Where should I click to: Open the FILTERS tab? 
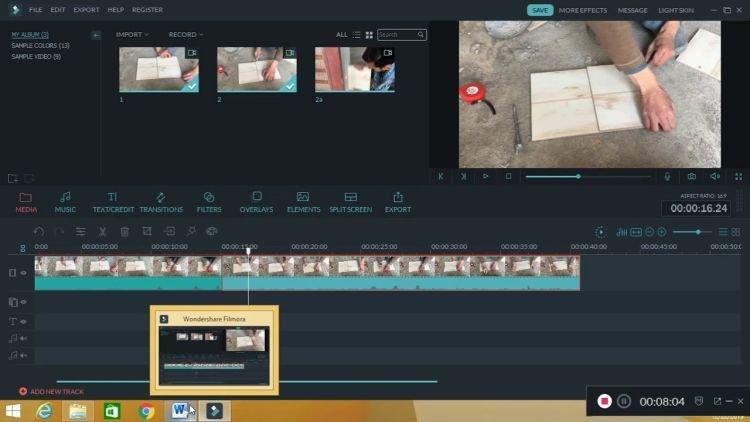tap(209, 202)
